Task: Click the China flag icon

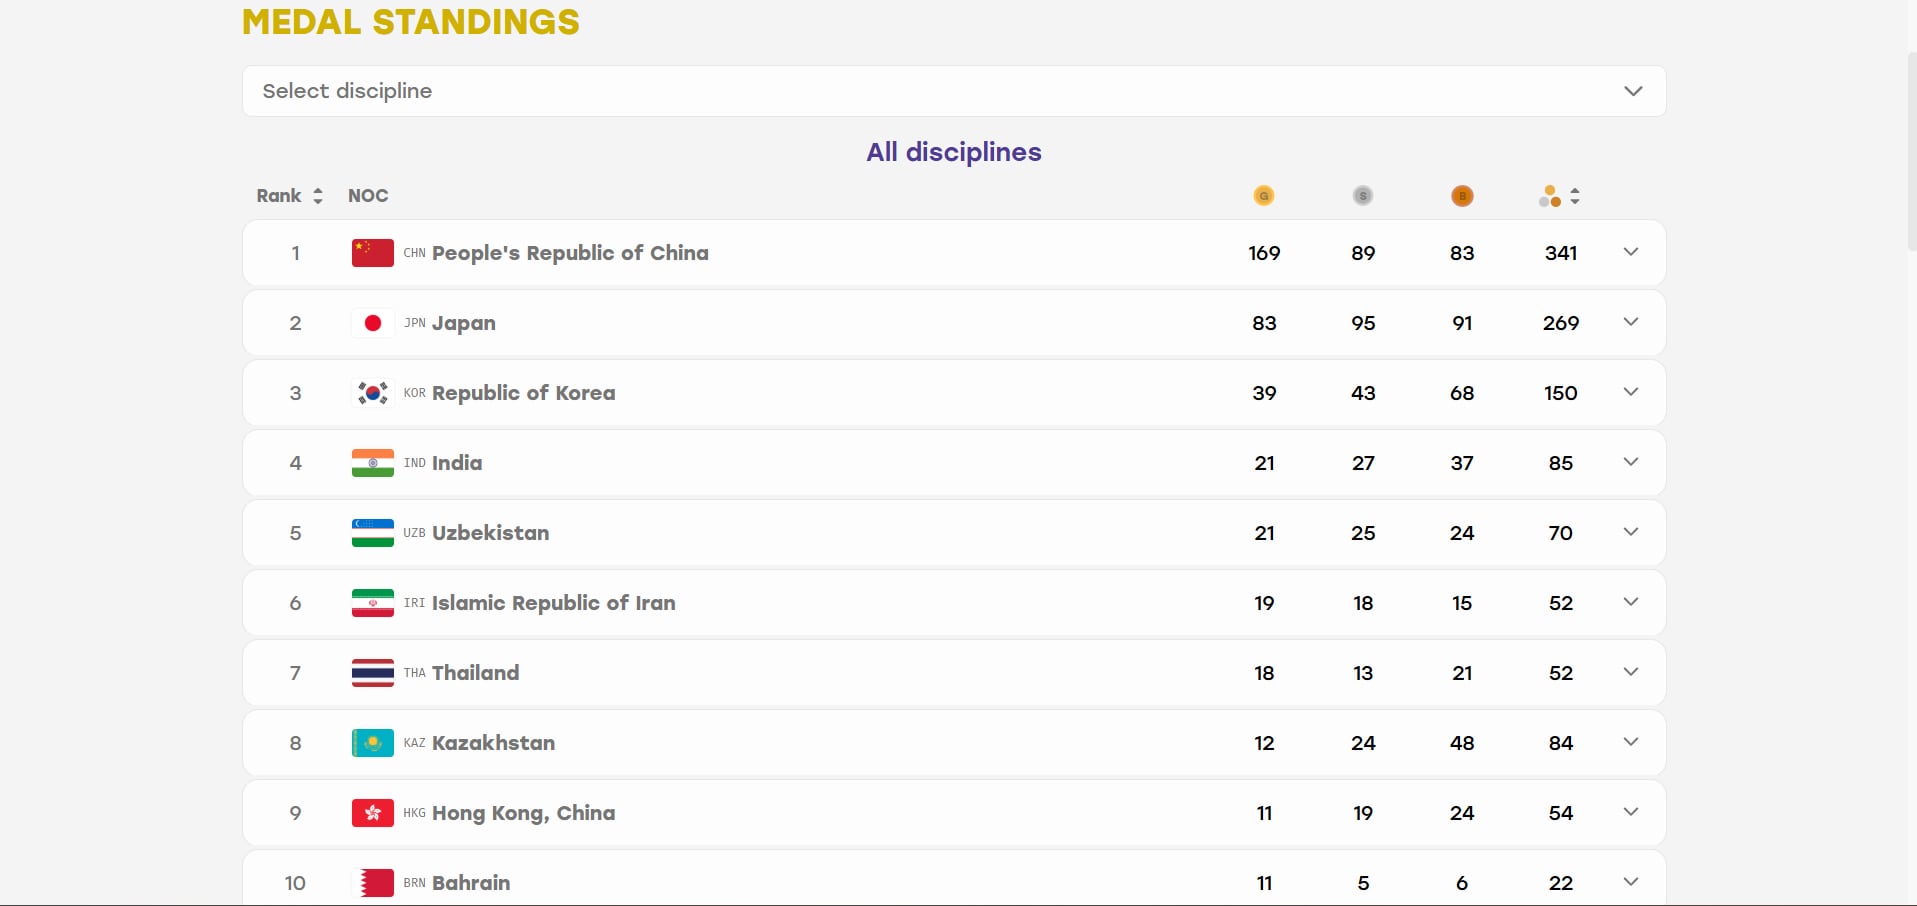Action: tap(373, 253)
